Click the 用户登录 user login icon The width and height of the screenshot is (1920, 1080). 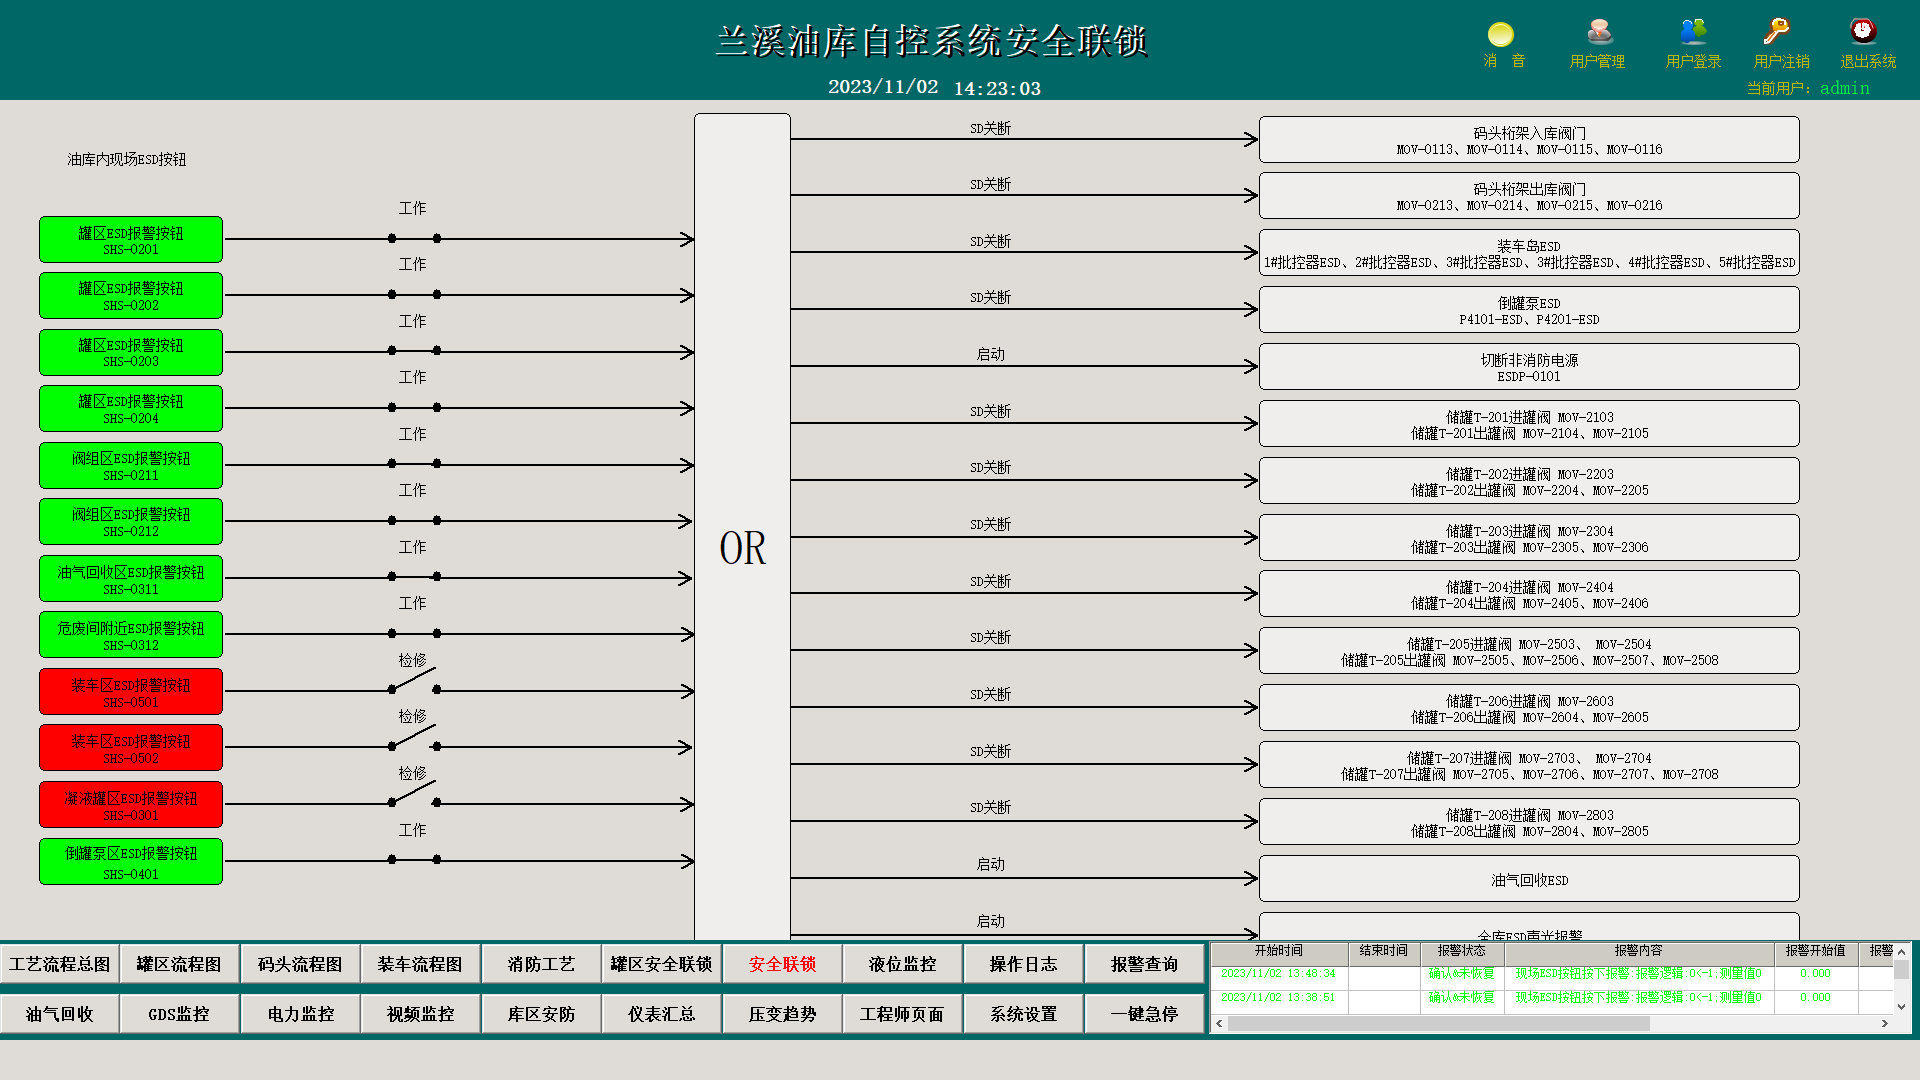pos(1693,33)
